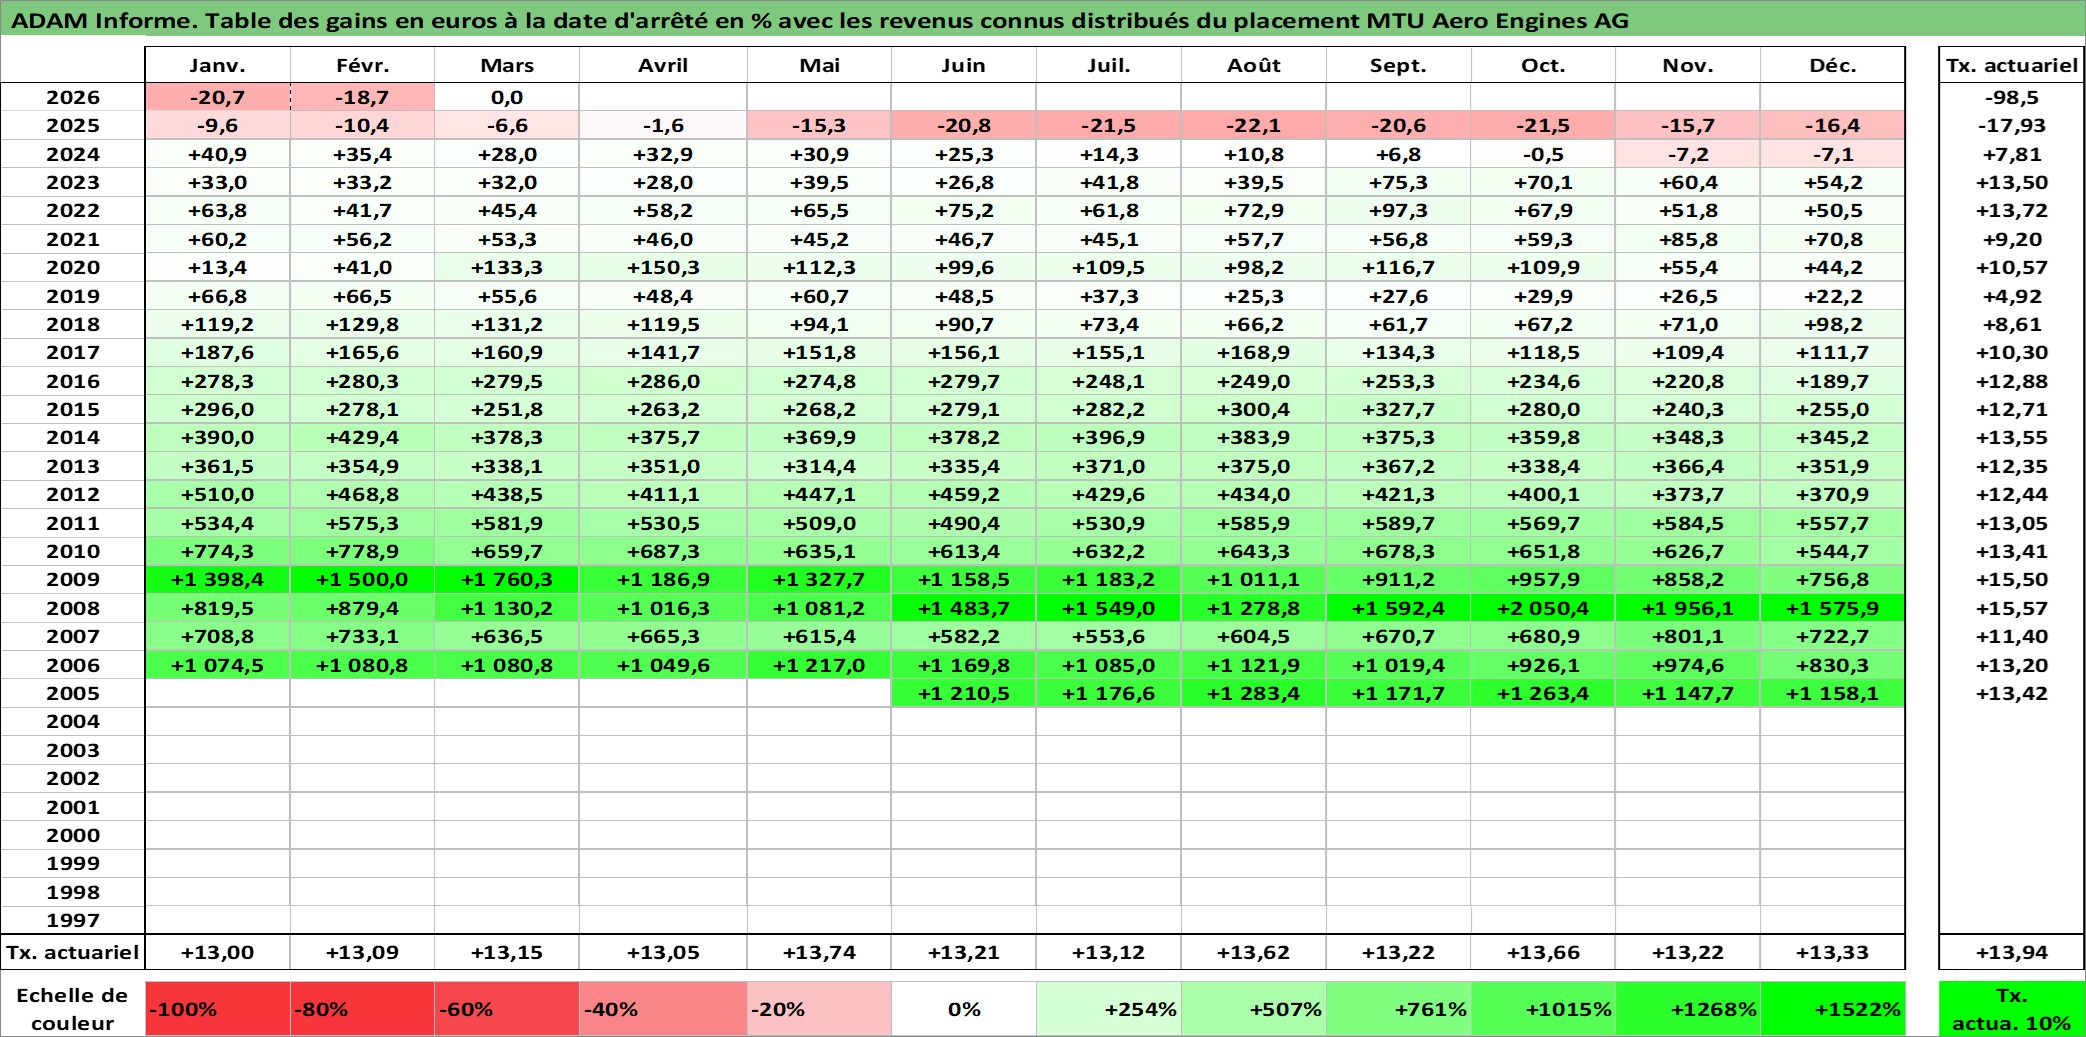
Task: Click the +85,8 cell in 2021 Nov.
Action: click(x=1688, y=239)
